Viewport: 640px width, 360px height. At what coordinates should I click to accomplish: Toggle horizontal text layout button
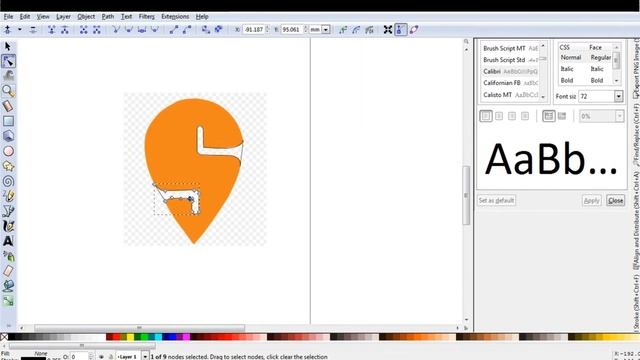point(549,116)
